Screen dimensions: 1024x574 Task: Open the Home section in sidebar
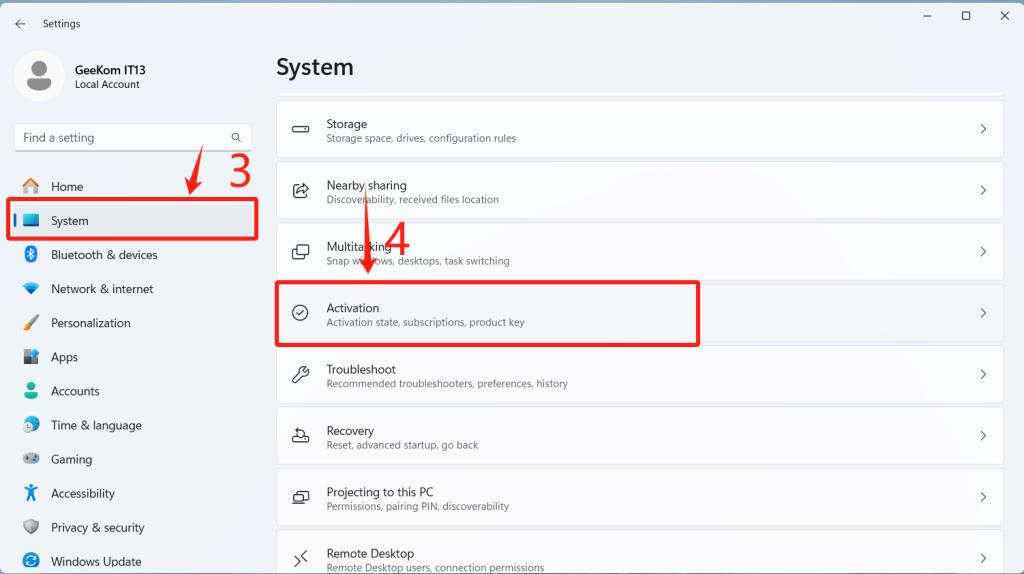click(67, 187)
